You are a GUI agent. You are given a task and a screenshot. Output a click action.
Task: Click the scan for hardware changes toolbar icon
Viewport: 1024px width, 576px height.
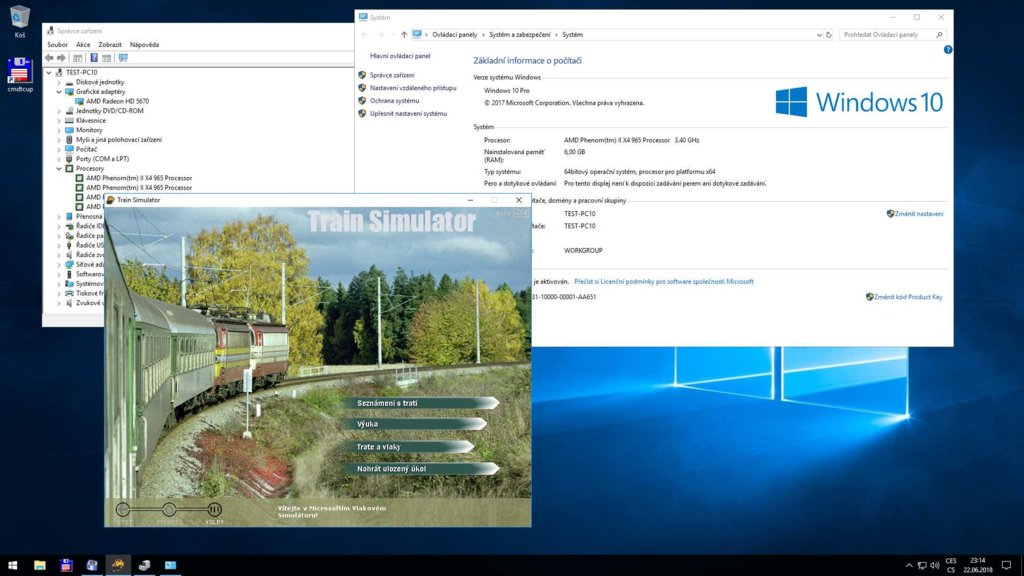point(123,58)
